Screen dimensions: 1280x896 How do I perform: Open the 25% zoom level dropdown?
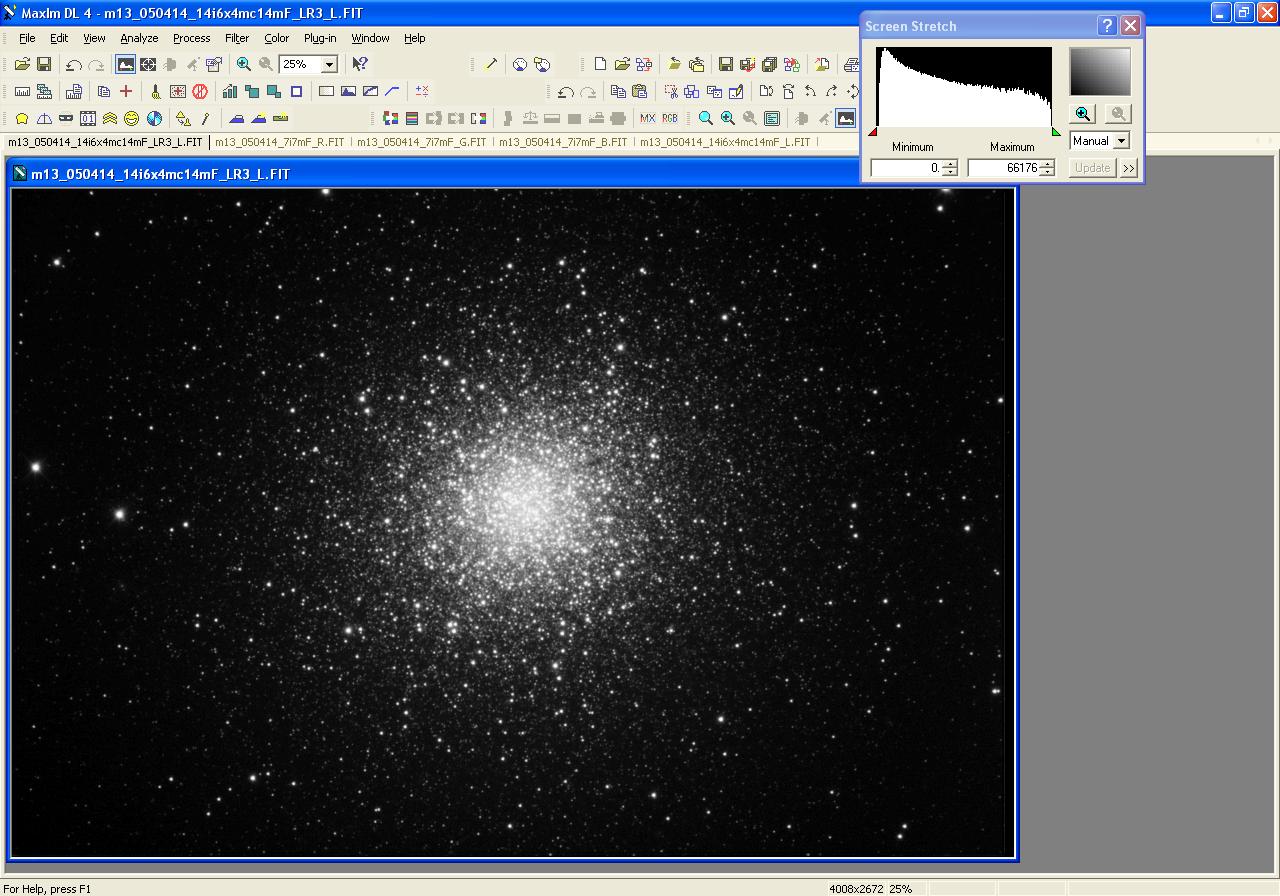[329, 64]
